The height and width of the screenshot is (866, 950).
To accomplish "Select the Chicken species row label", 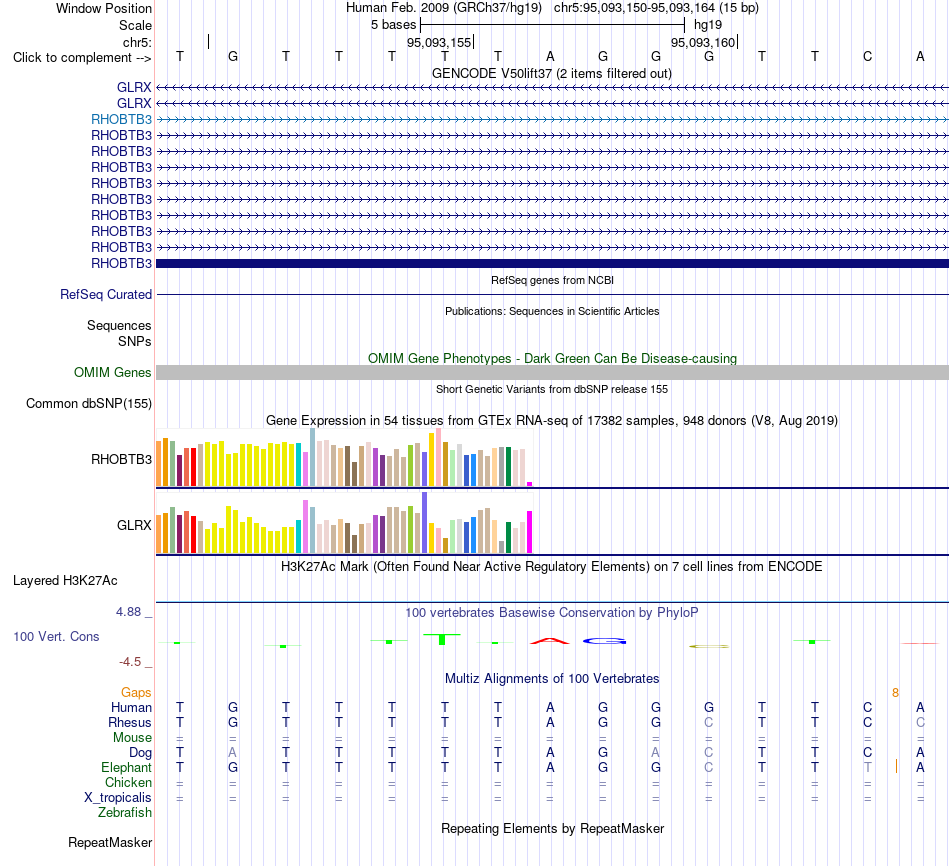I will pyautogui.click(x=128, y=782).
